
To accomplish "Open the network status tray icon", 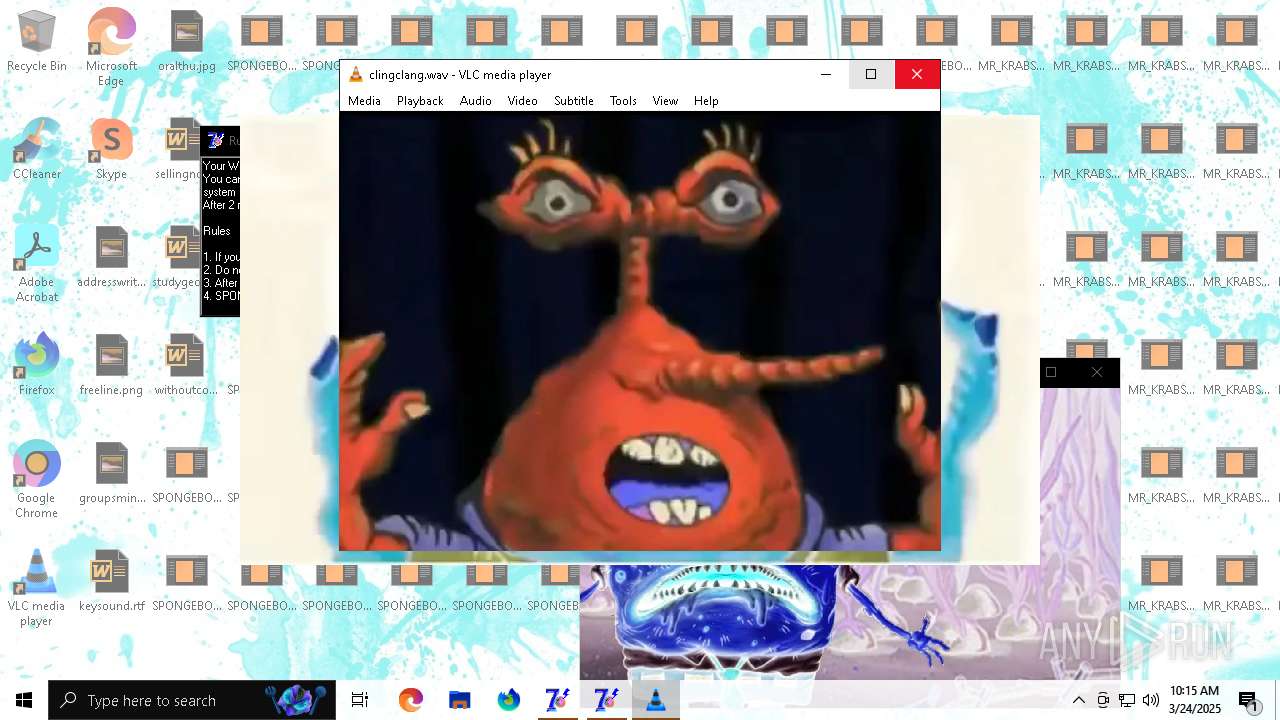I will 1127,700.
